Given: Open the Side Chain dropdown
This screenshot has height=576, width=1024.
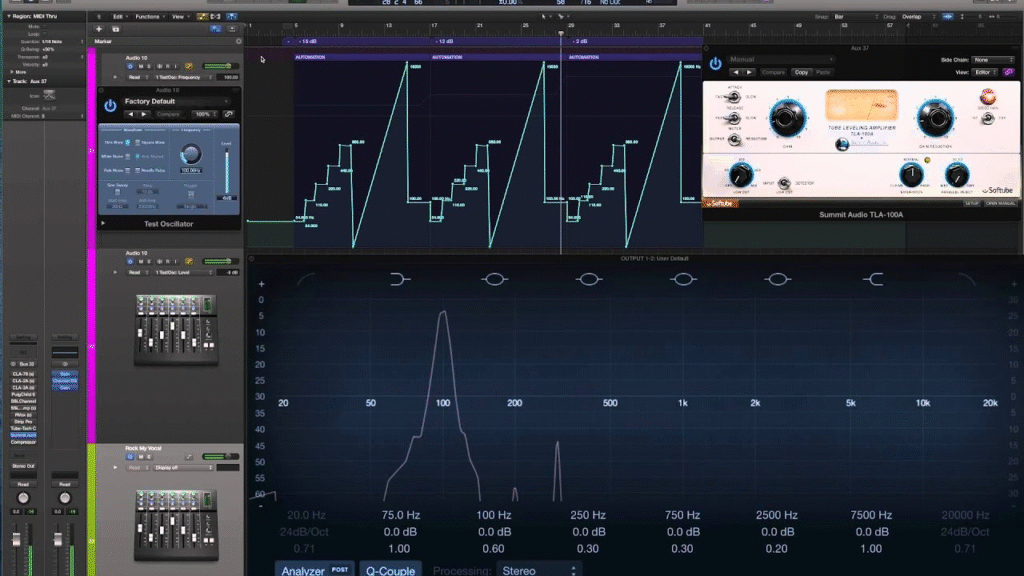Looking at the screenshot, I should 992,60.
